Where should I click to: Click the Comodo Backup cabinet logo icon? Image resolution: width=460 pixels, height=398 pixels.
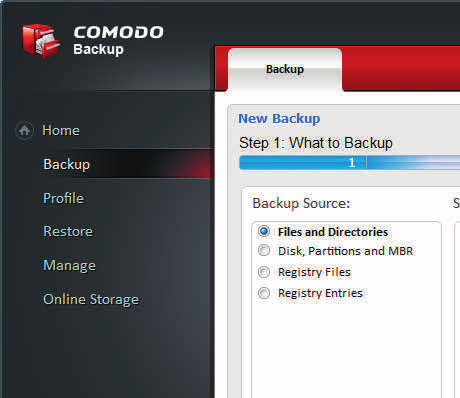(x=41, y=41)
